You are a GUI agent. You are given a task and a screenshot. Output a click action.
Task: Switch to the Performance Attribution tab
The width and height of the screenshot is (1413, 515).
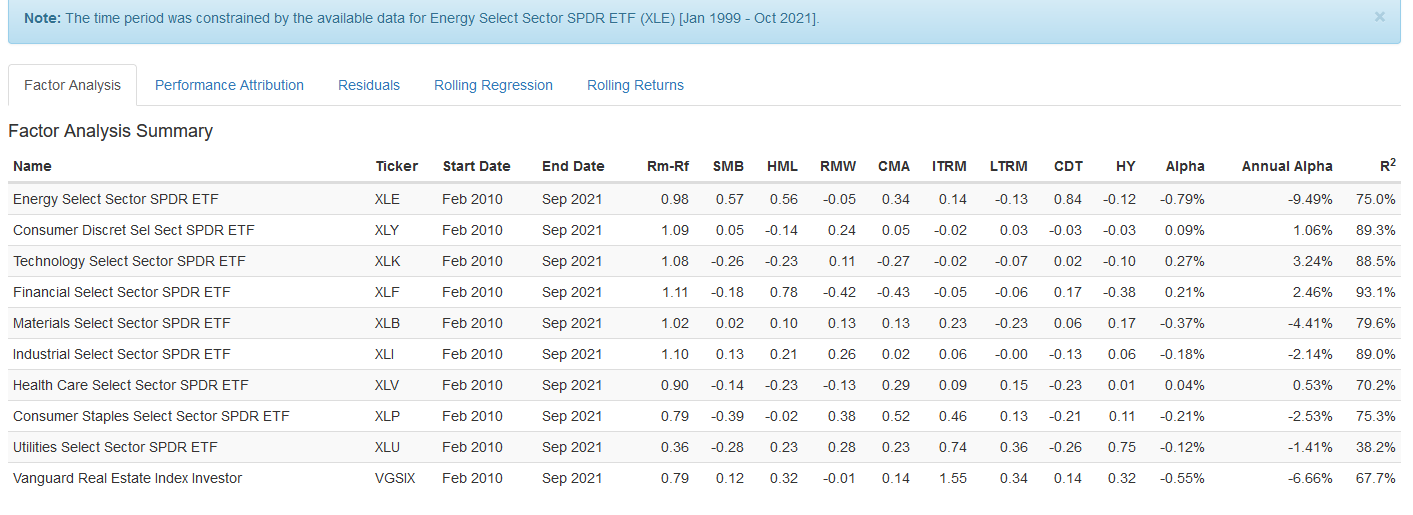point(229,85)
